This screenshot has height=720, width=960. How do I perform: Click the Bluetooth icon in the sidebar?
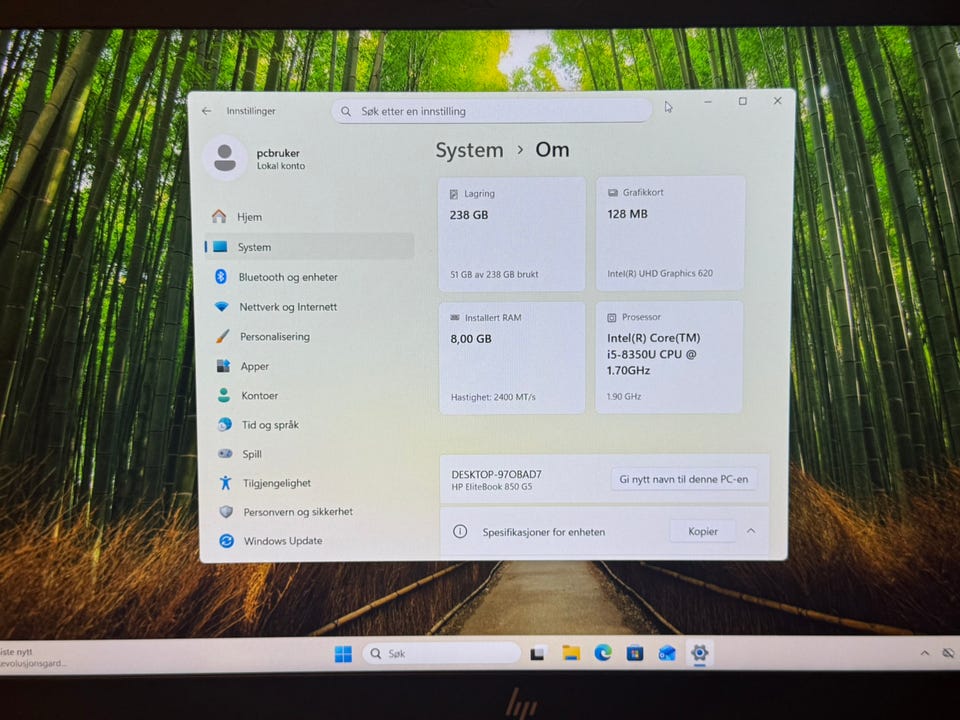click(x=221, y=277)
